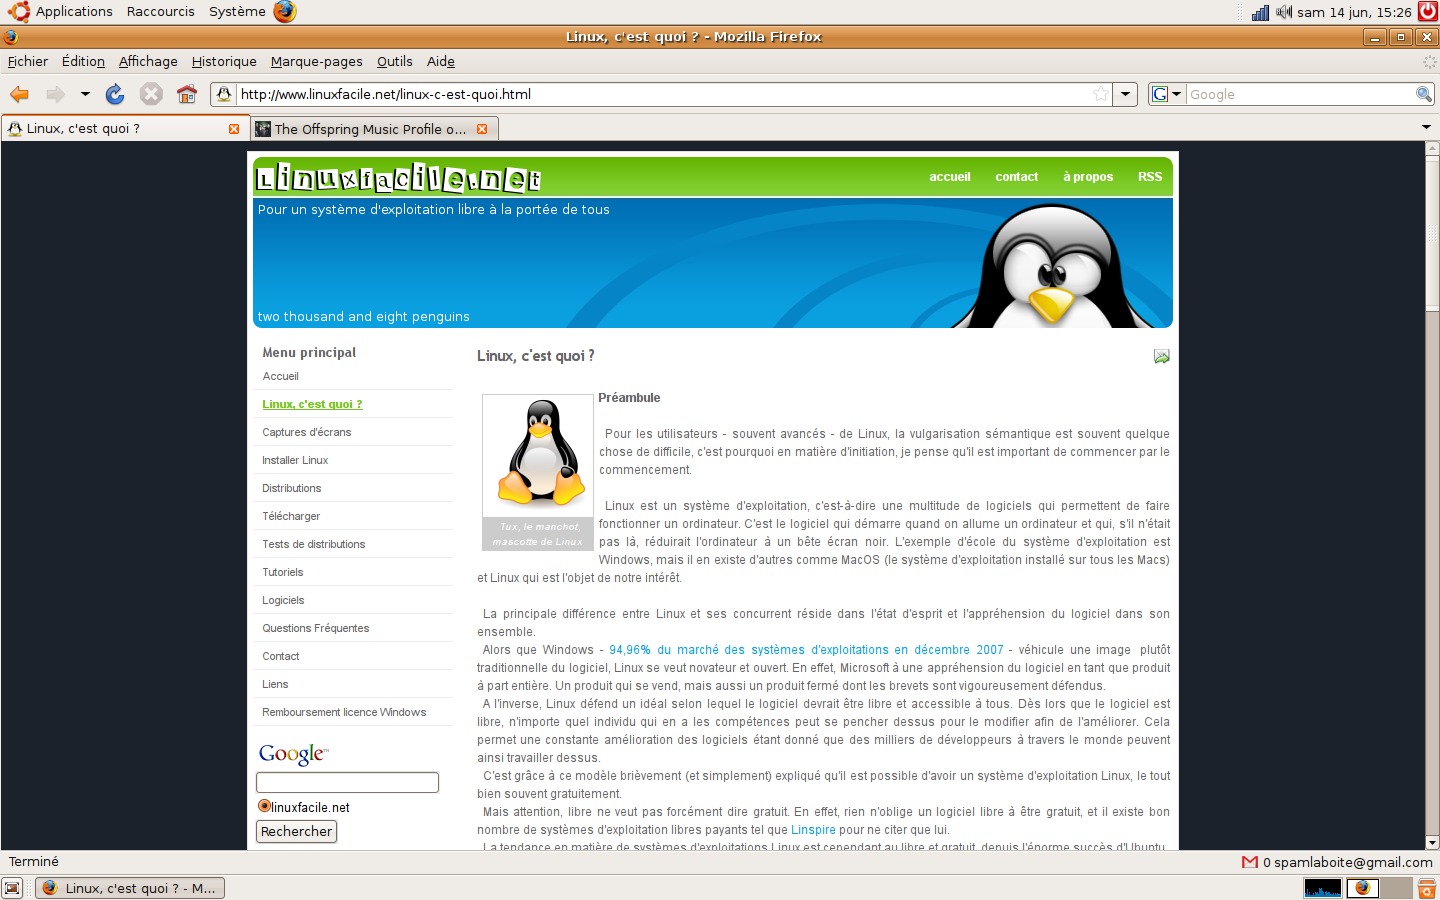Screen dimensions: 1440x900
Task: Click the network signal indicator icon
Action: tap(1260, 12)
